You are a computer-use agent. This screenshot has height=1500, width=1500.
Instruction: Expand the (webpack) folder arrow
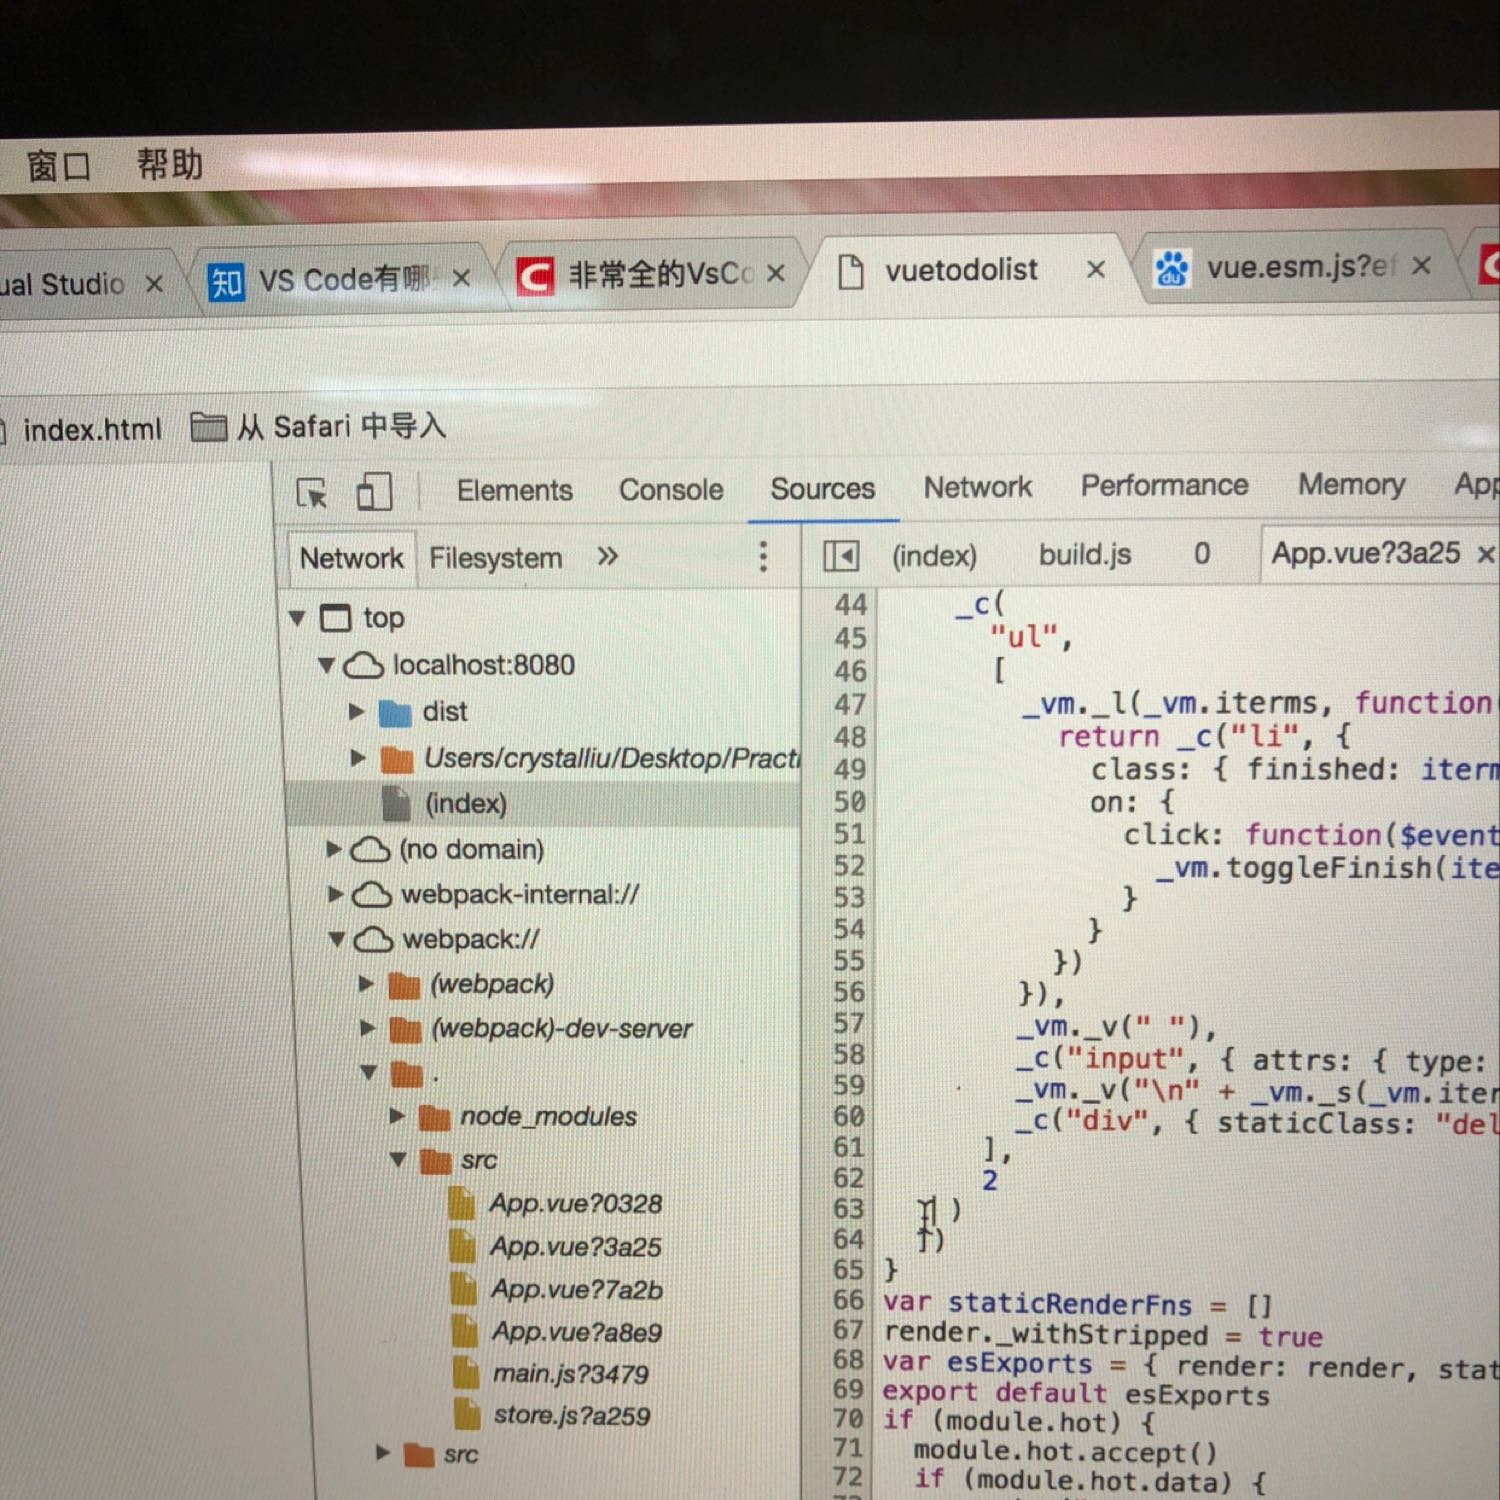366,984
